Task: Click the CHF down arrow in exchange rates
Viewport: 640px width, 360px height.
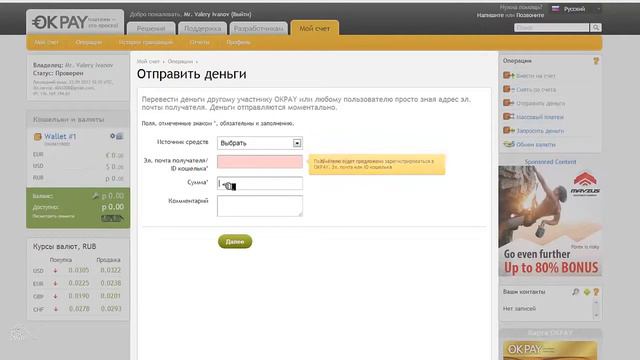Action: tap(55, 309)
